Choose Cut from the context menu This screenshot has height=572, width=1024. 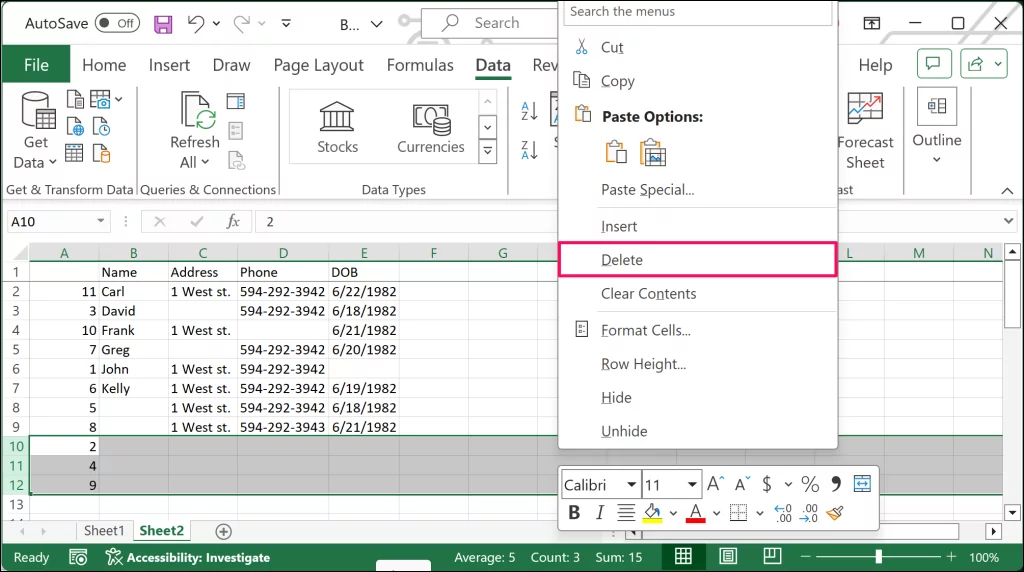(697, 47)
